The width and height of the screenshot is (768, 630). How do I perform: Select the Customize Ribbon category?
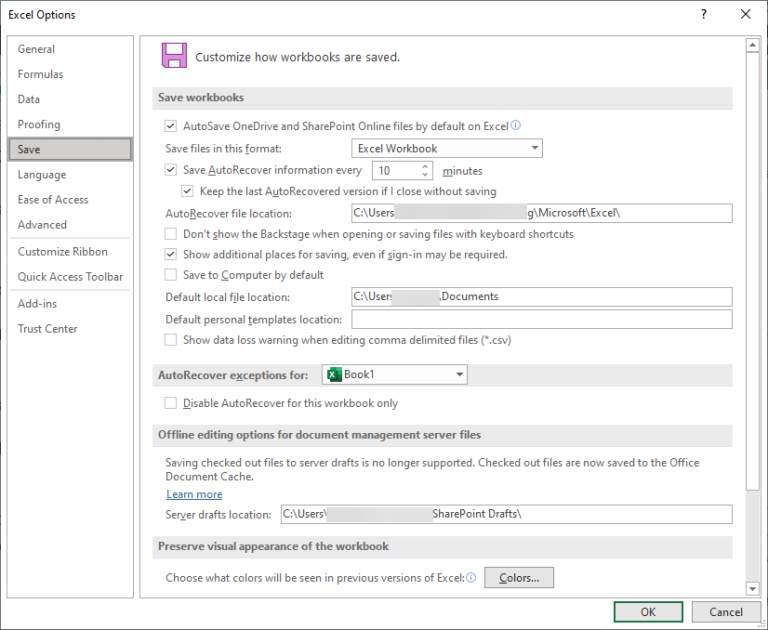(62, 252)
